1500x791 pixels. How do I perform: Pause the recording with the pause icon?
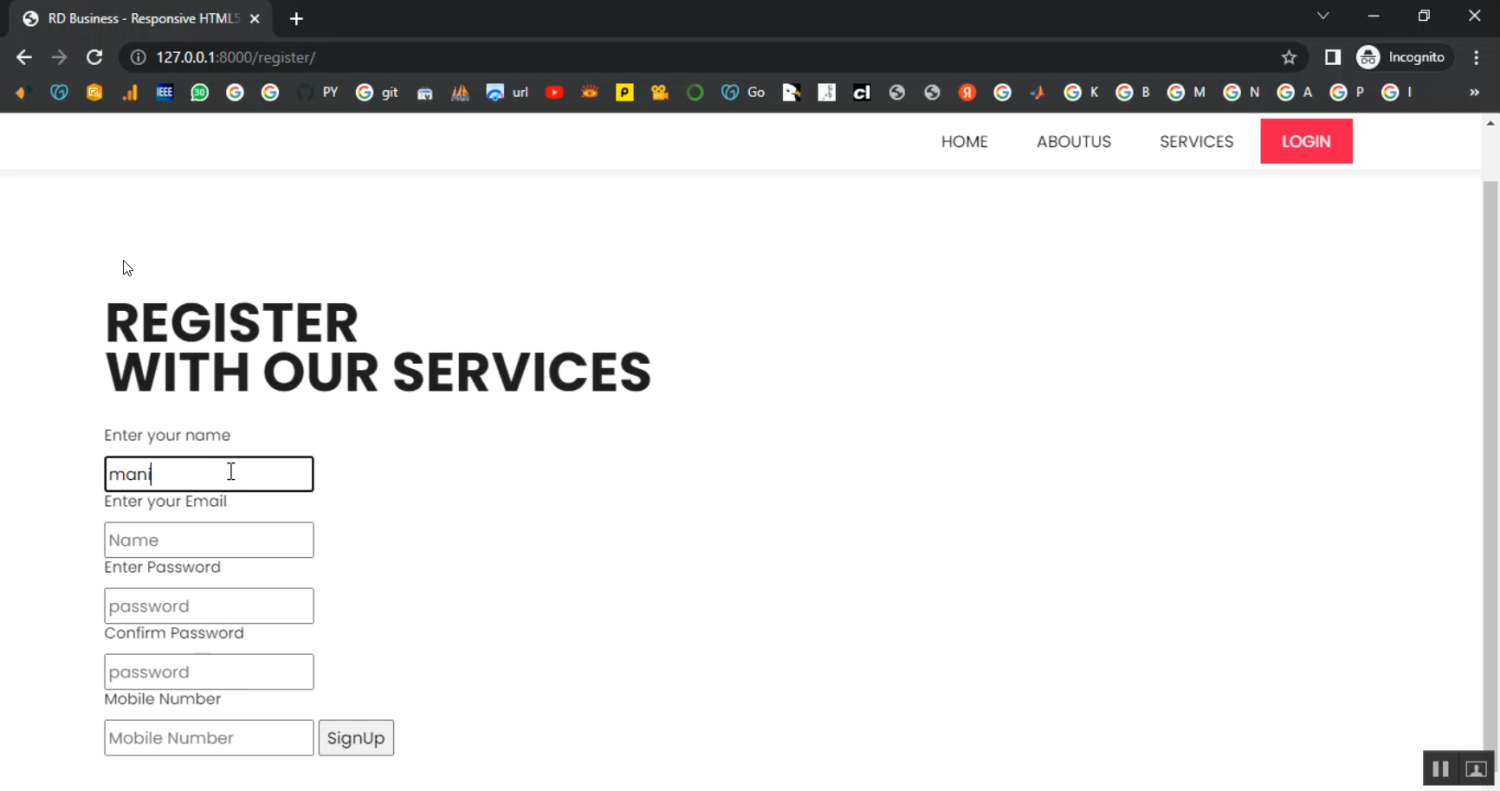click(x=1440, y=769)
